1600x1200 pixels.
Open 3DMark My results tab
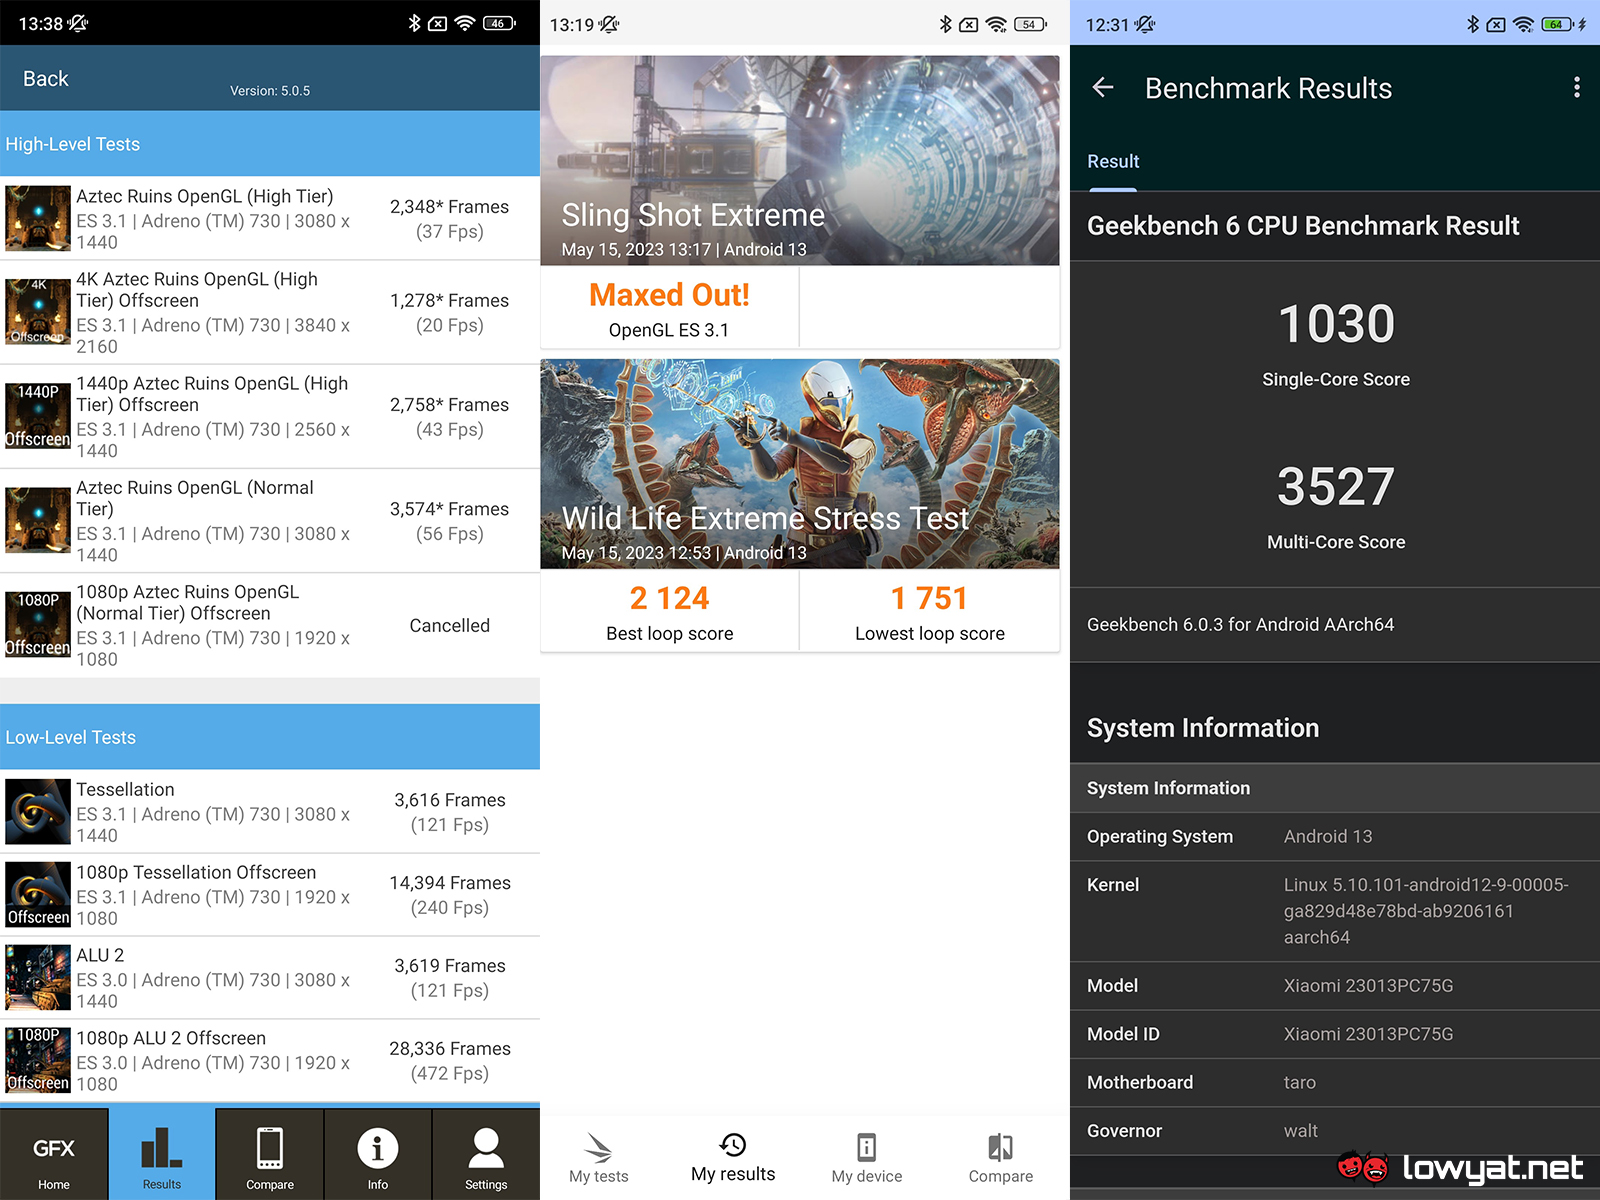pos(733,1158)
